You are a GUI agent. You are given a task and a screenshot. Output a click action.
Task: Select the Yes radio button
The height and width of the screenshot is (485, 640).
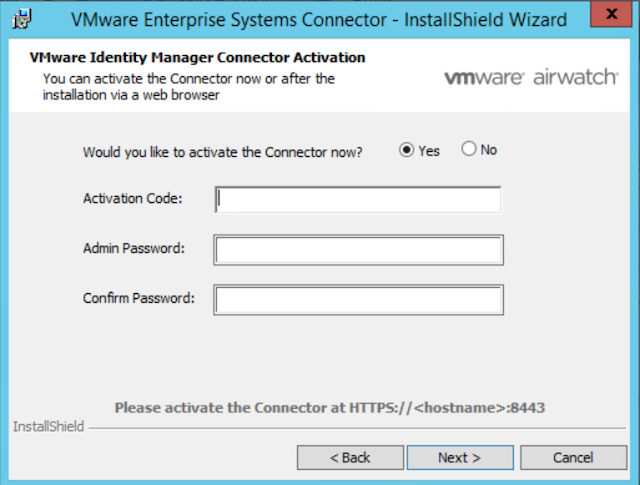pos(407,150)
